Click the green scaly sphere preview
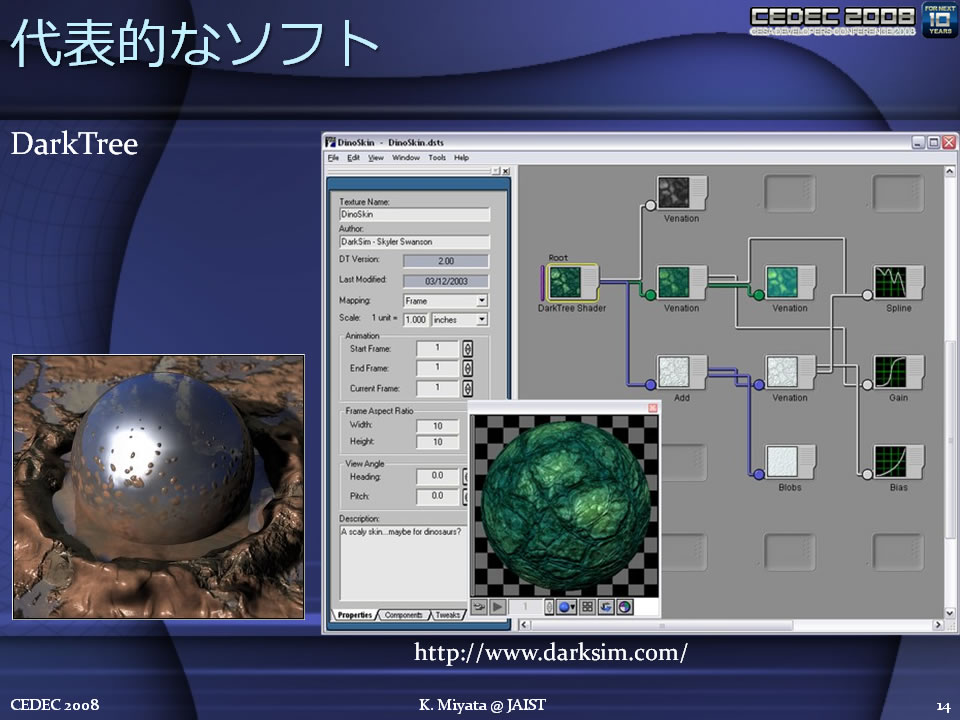Viewport: 960px width, 720px height. coord(566,505)
